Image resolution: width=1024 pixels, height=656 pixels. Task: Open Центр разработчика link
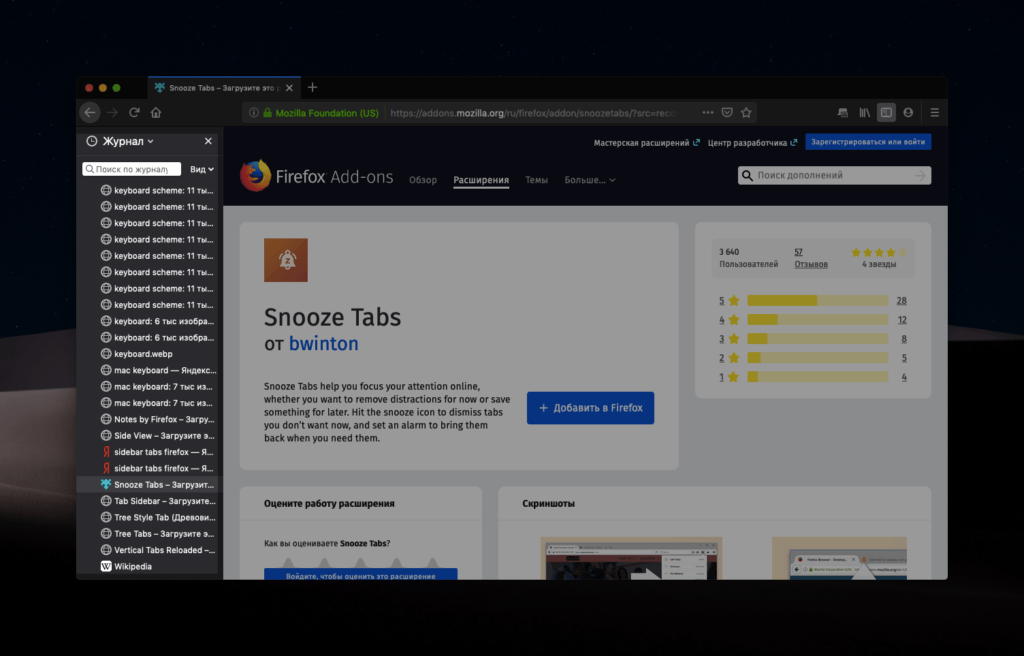click(752, 142)
